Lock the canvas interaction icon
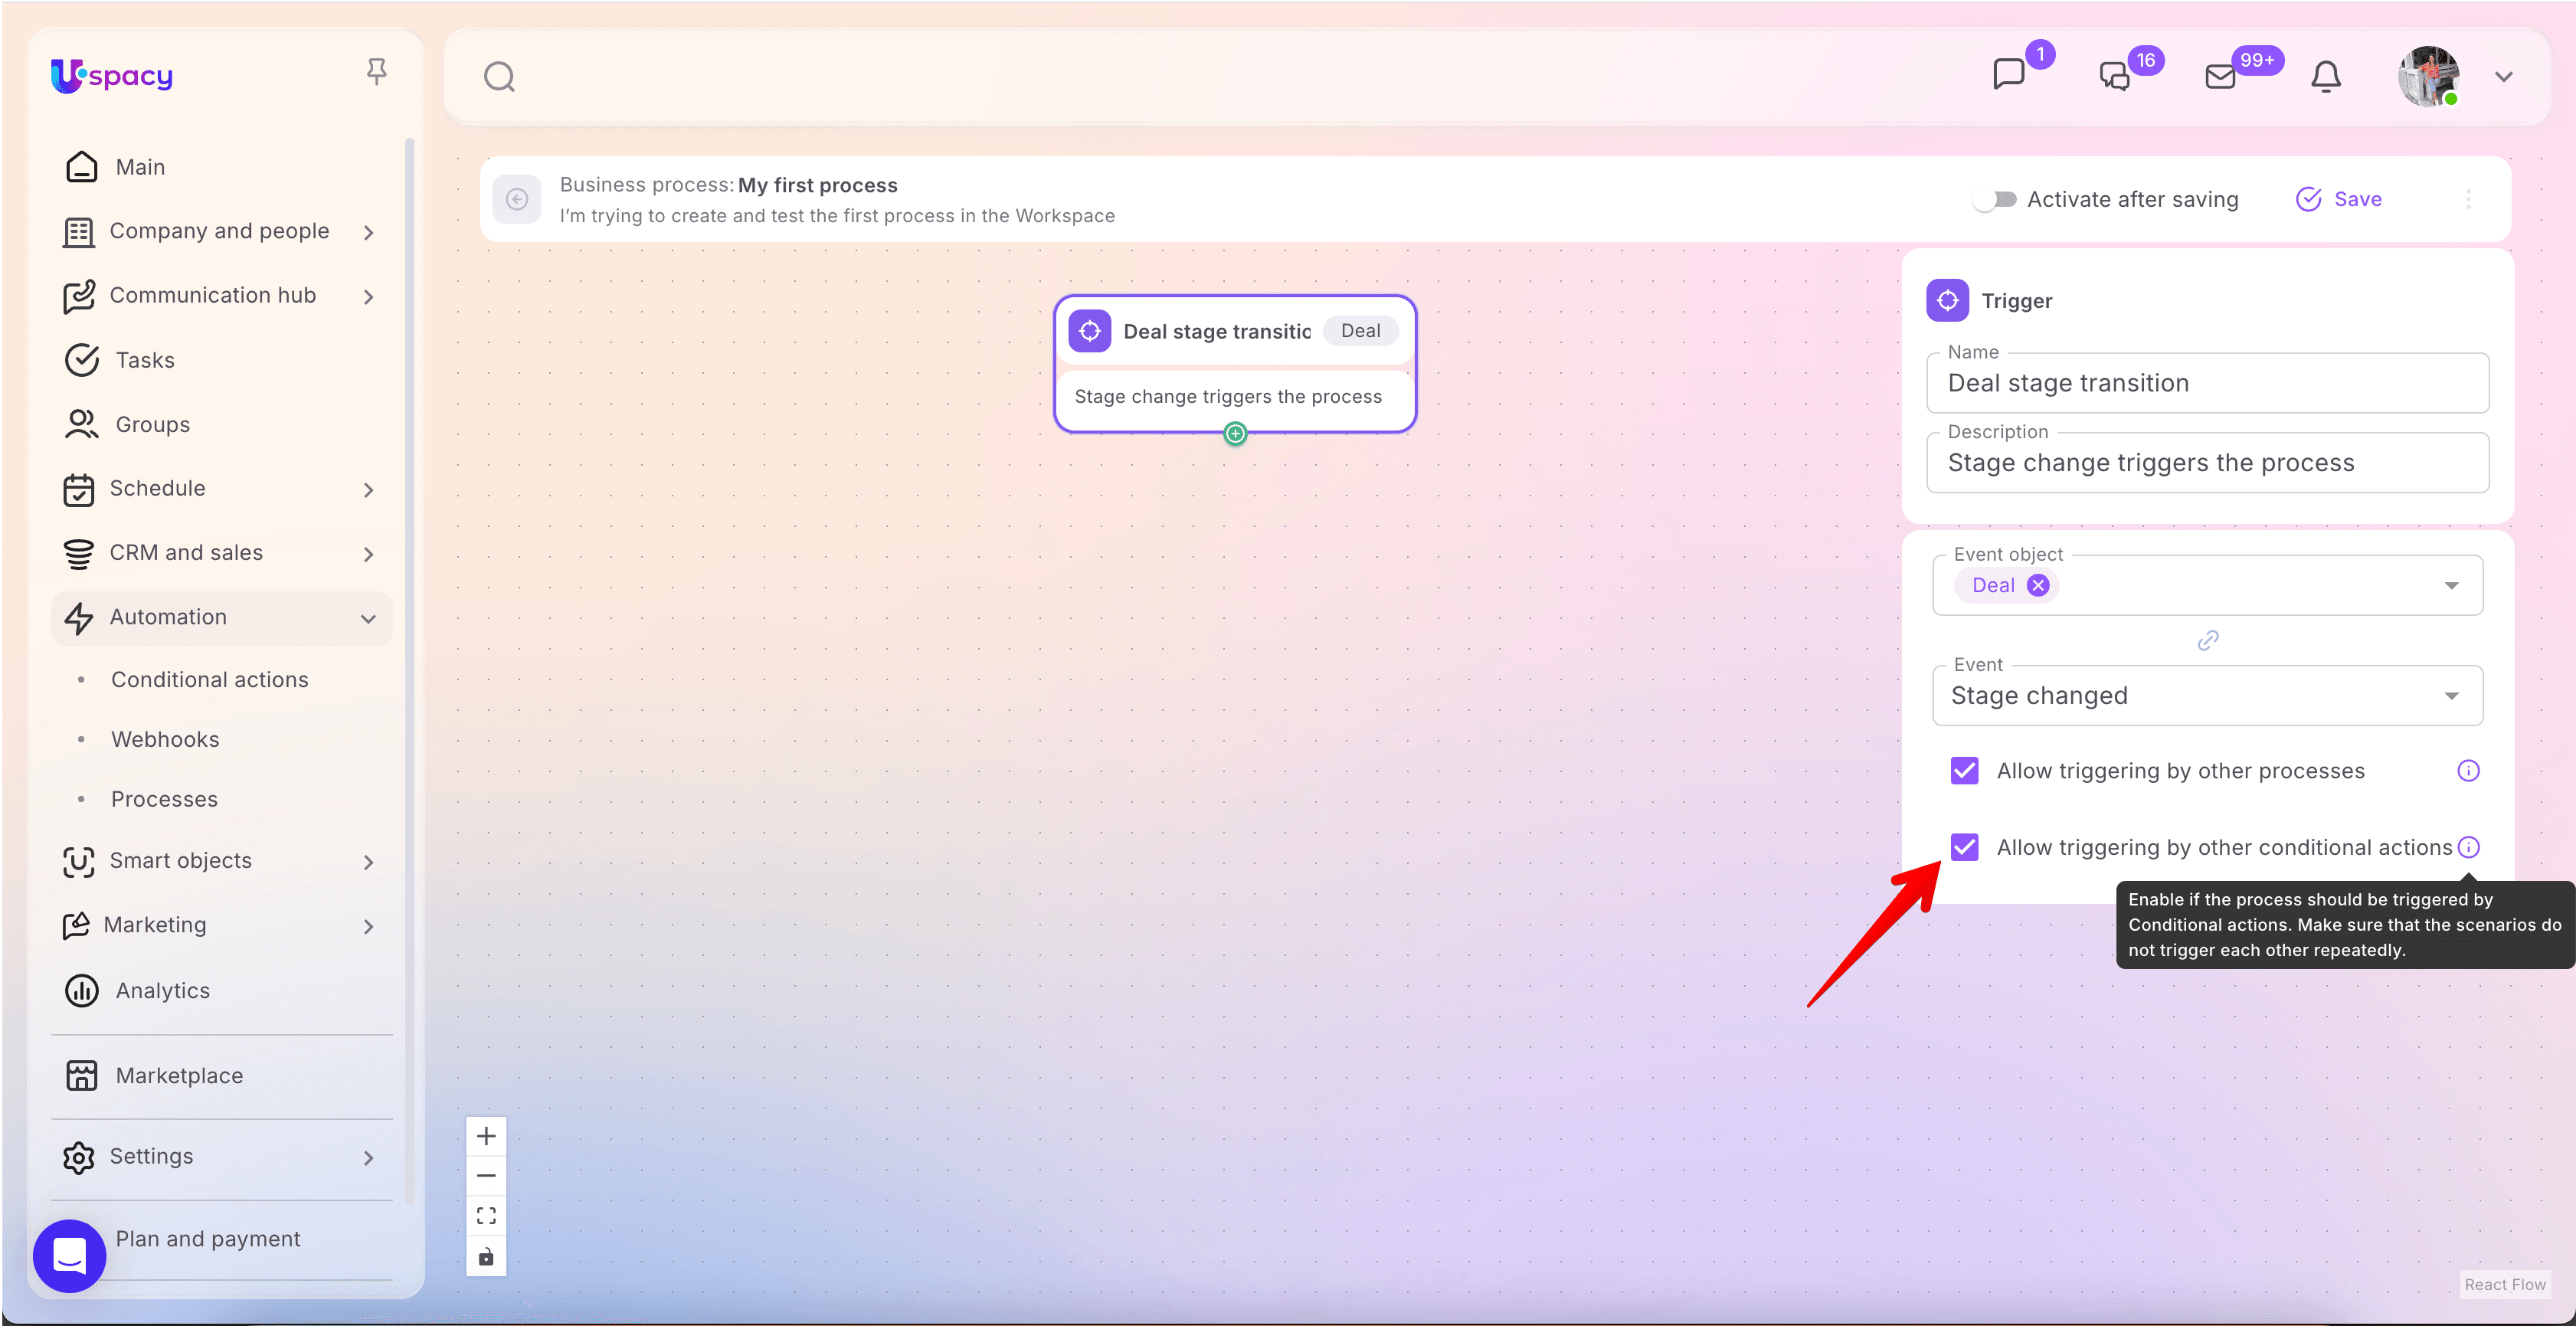Viewport: 2576px width, 1326px height. [x=486, y=1256]
